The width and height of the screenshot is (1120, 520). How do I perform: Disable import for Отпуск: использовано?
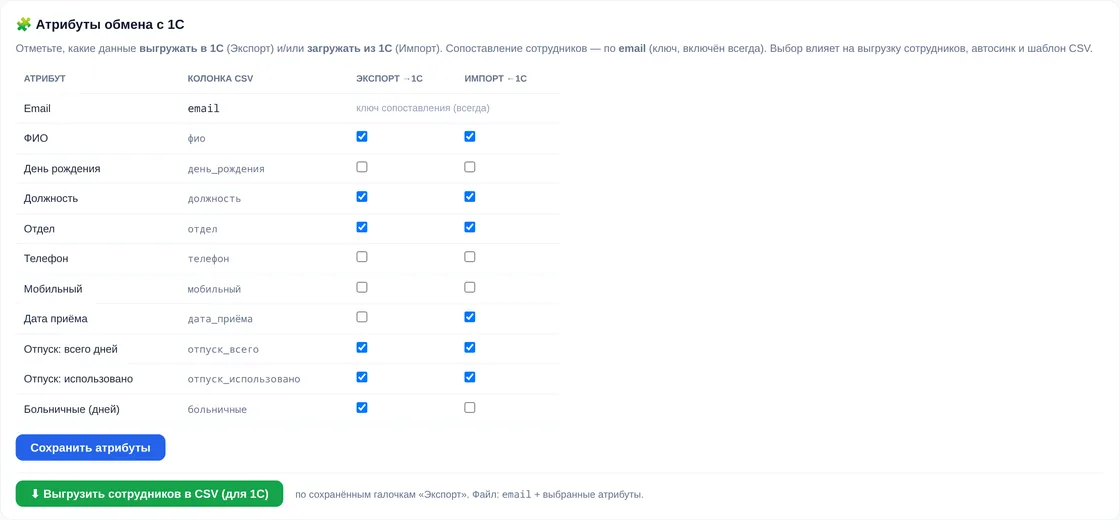coord(469,377)
